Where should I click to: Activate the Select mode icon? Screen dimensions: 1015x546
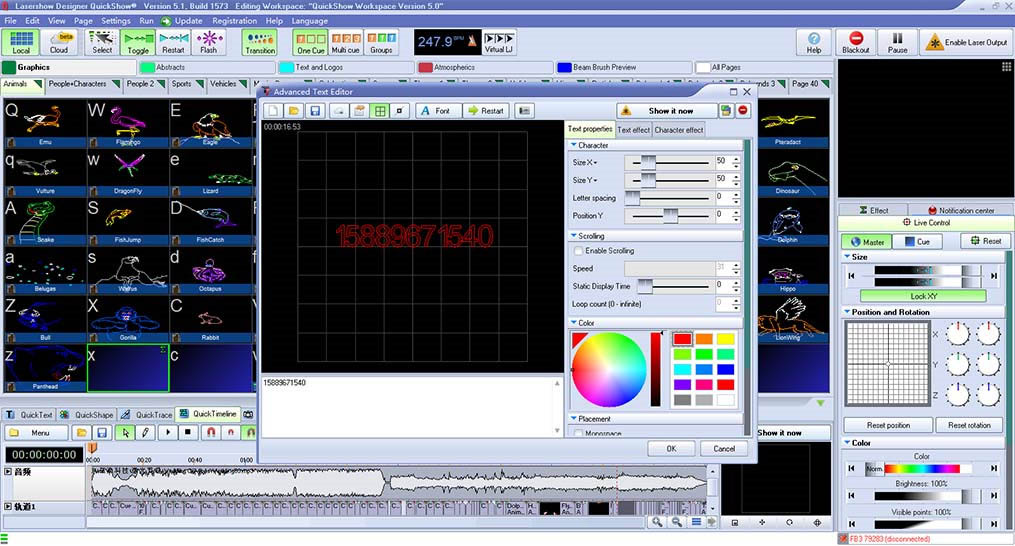(x=102, y=43)
